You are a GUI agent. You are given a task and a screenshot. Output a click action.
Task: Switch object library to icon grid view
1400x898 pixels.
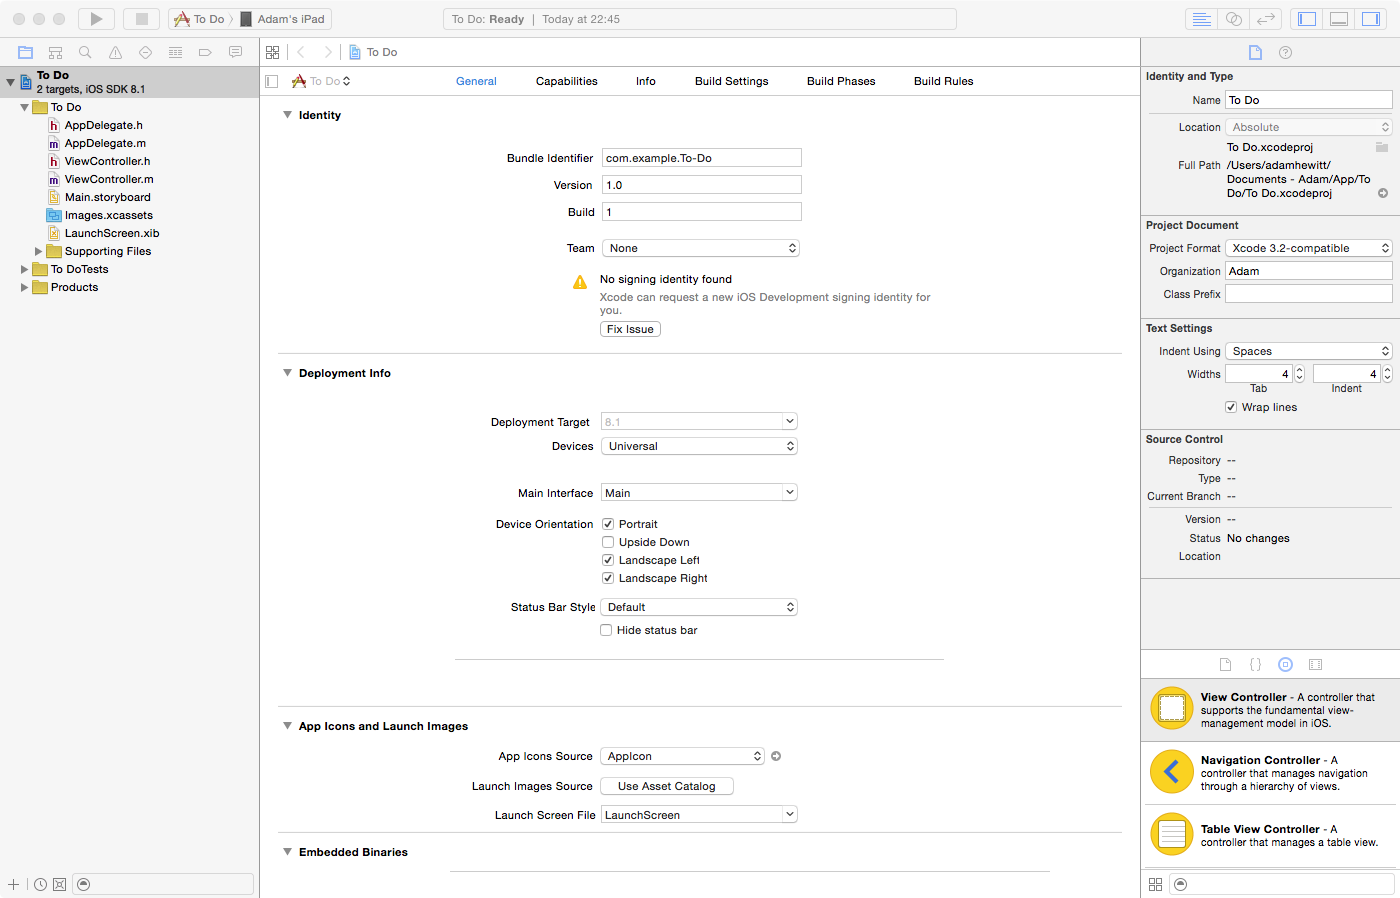tap(1155, 884)
